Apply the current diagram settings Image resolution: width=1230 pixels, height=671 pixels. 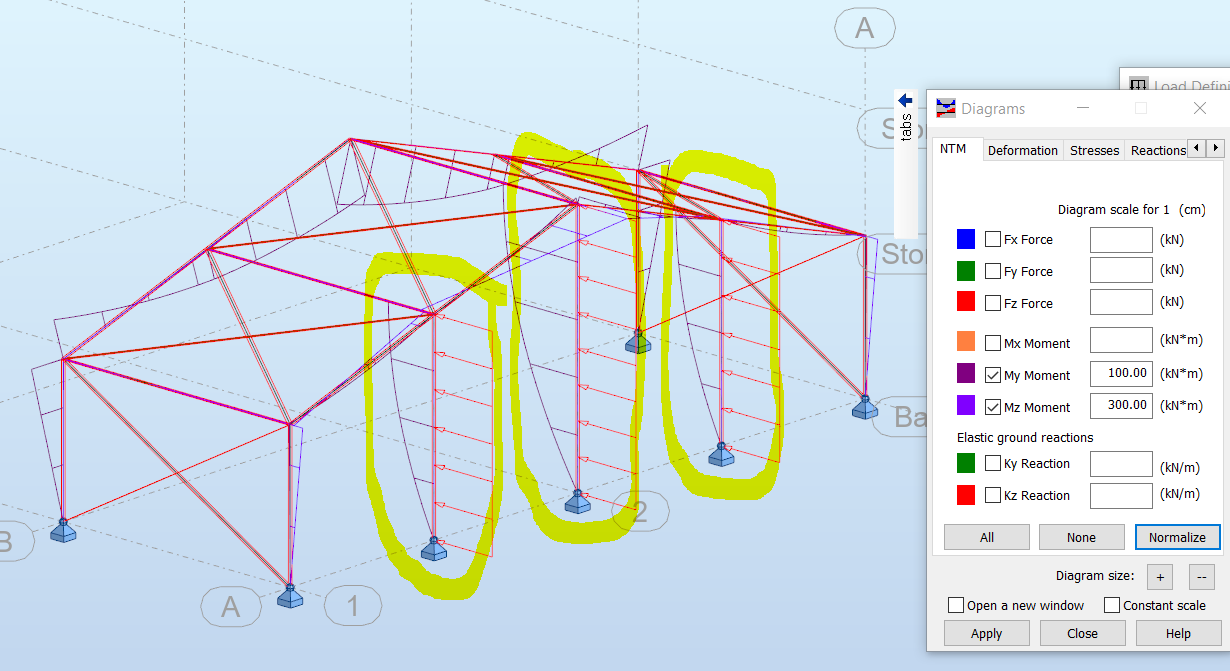tap(986, 633)
